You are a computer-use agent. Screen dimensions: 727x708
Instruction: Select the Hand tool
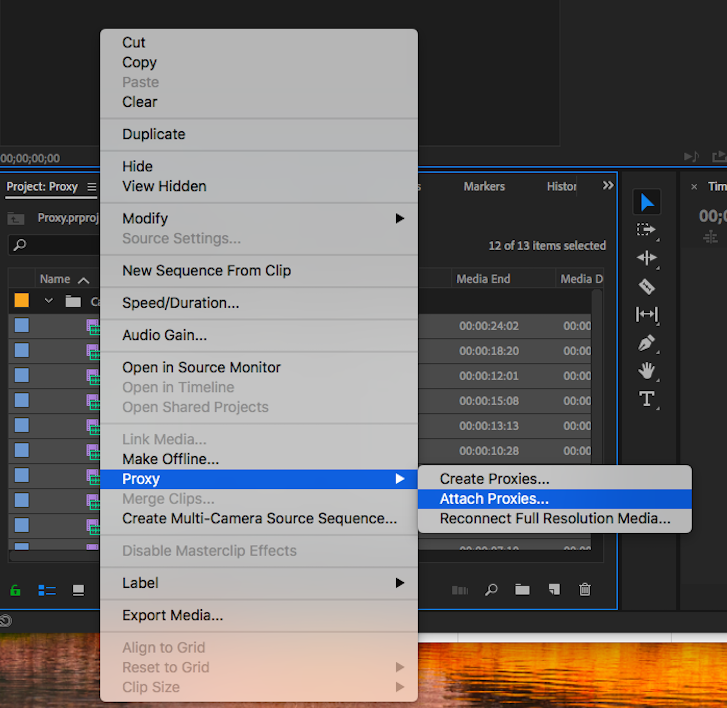tap(647, 371)
